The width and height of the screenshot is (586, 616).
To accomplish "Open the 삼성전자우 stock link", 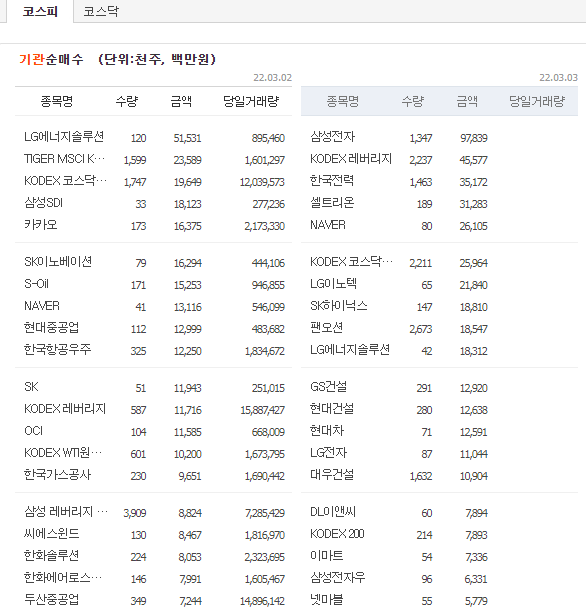I will 337,578.
